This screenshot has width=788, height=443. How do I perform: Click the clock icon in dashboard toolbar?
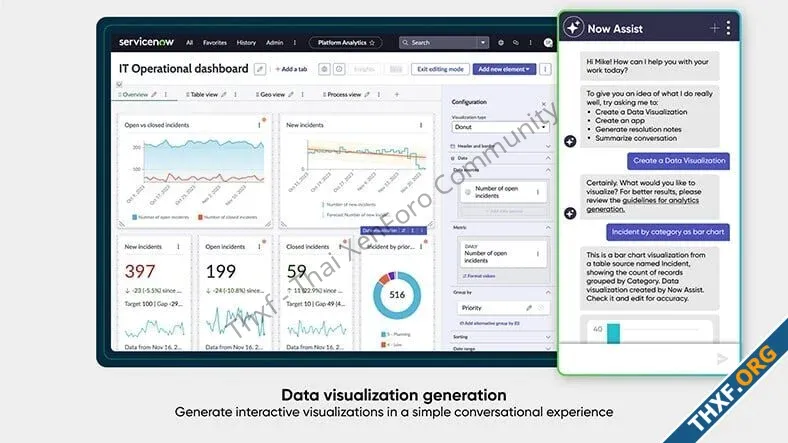tap(339, 69)
